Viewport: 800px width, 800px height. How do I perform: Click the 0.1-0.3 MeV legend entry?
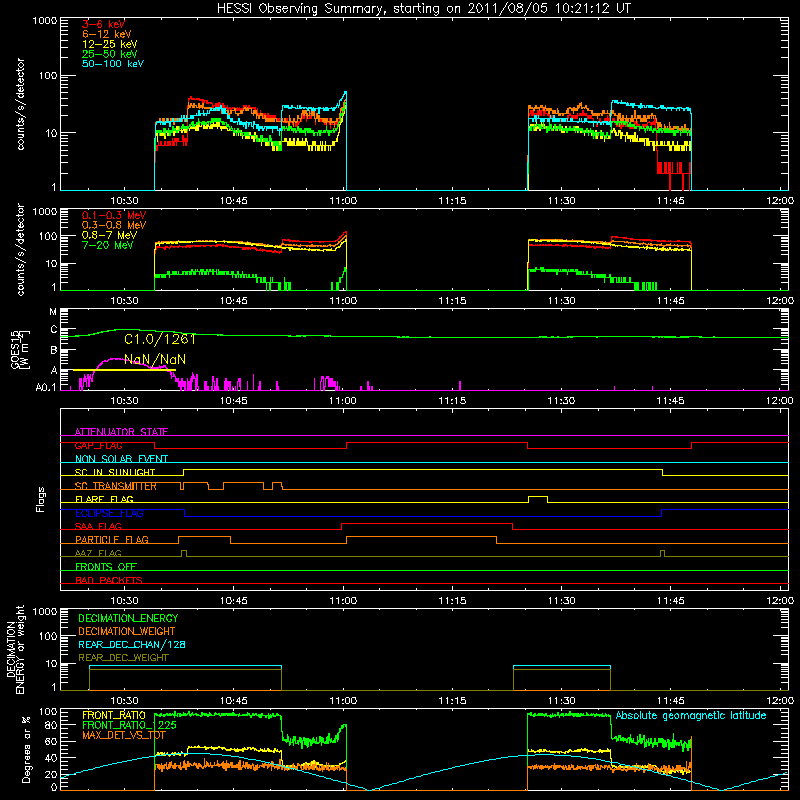click(114, 215)
